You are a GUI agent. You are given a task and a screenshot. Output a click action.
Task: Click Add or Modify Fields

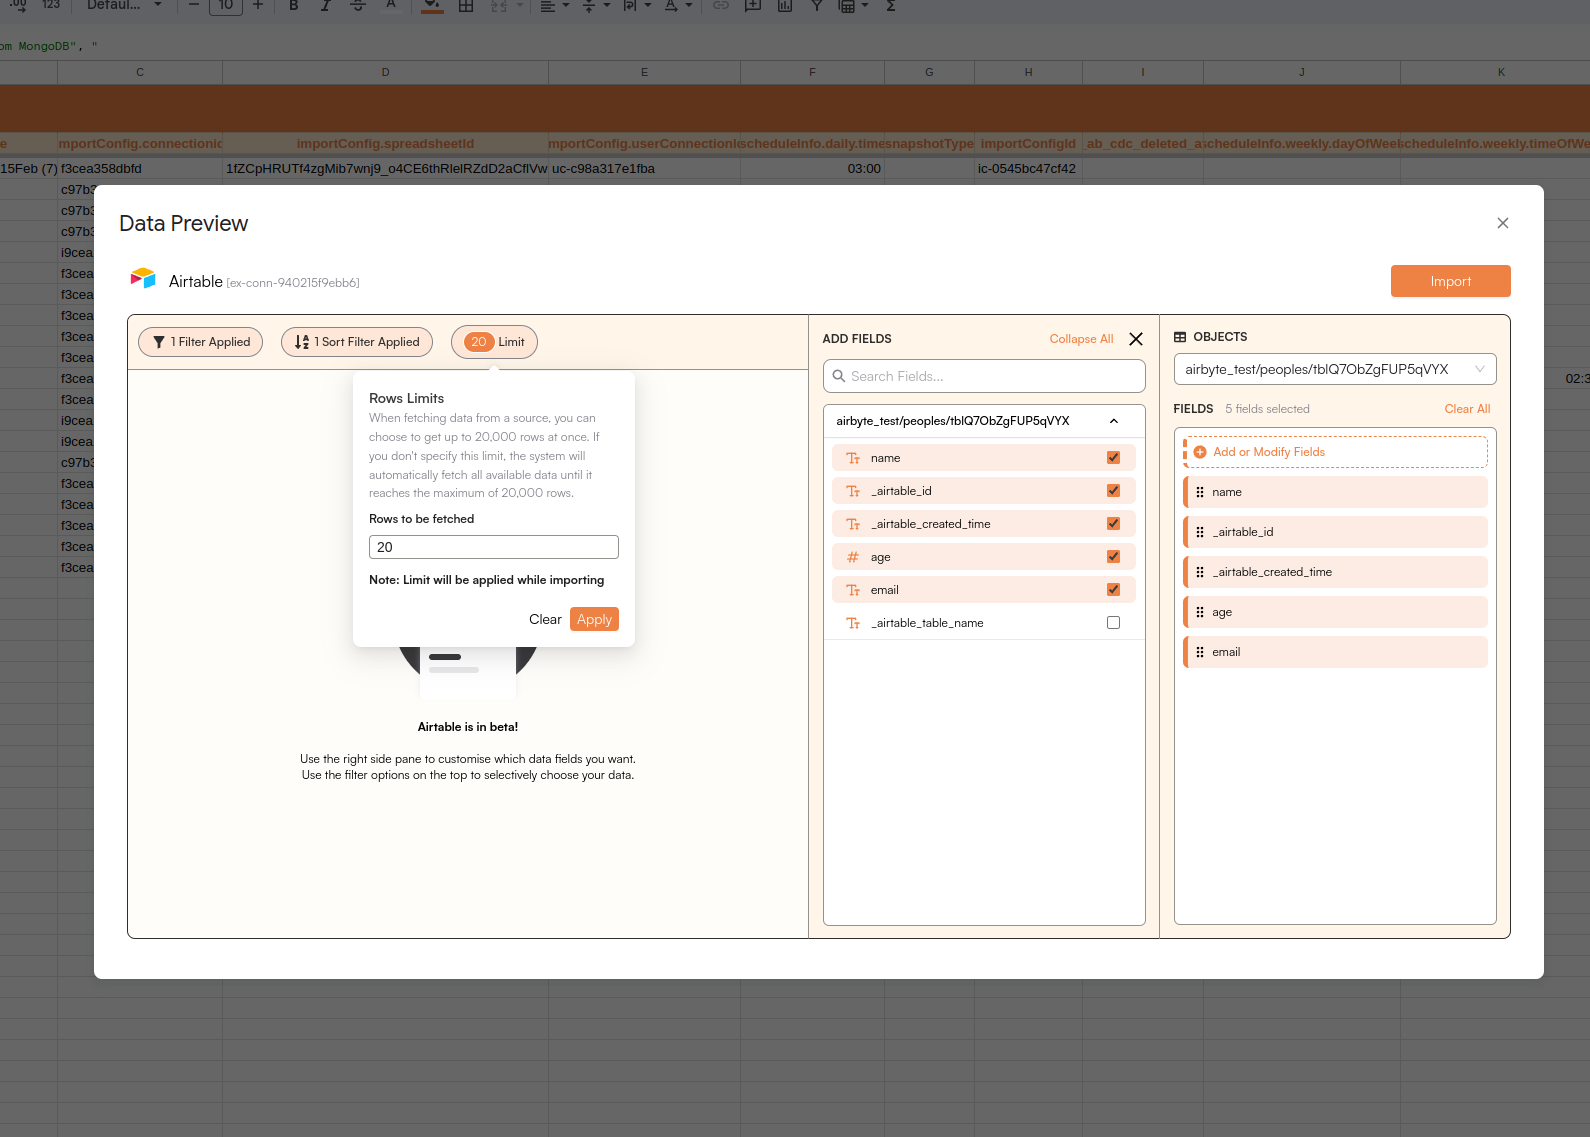tap(1336, 452)
